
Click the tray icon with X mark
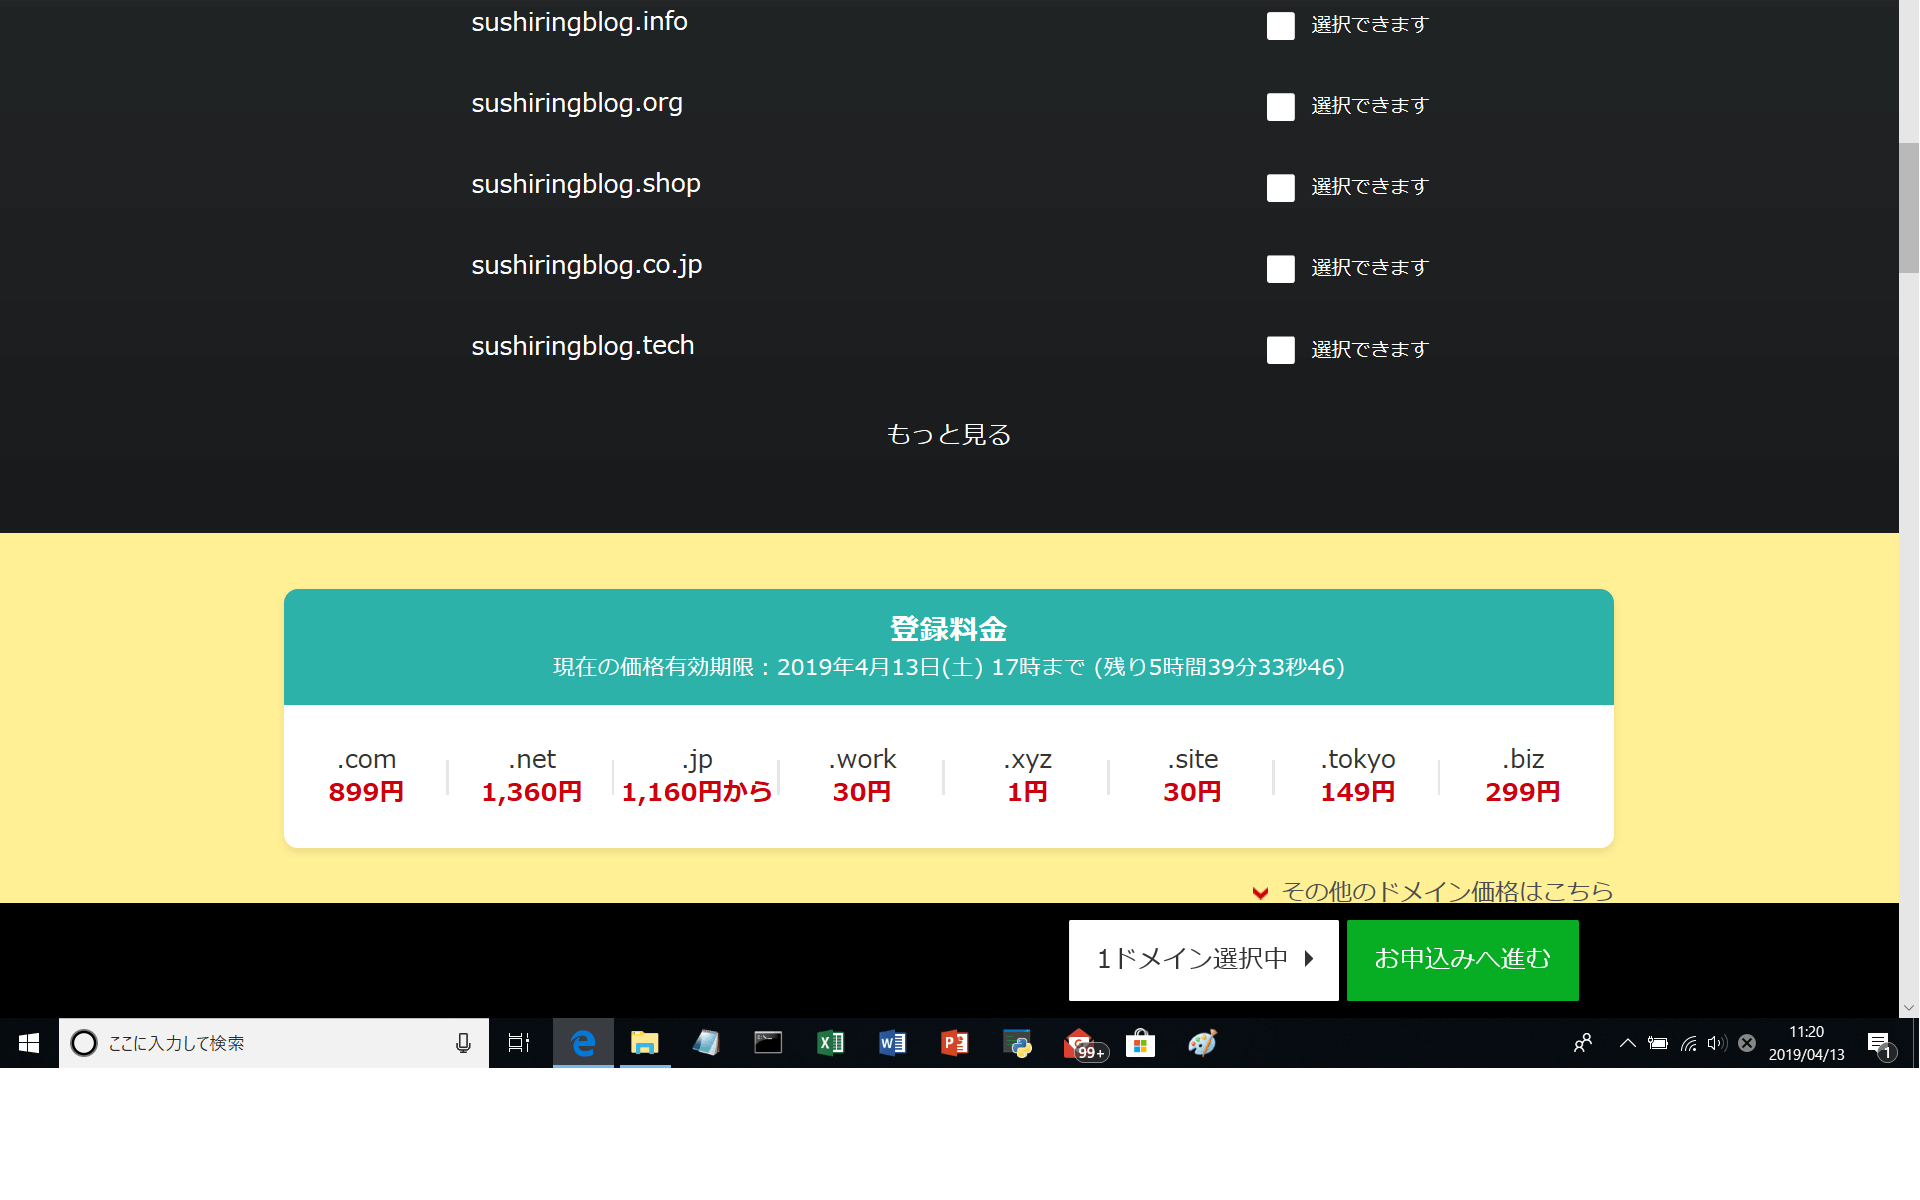click(x=1747, y=1043)
